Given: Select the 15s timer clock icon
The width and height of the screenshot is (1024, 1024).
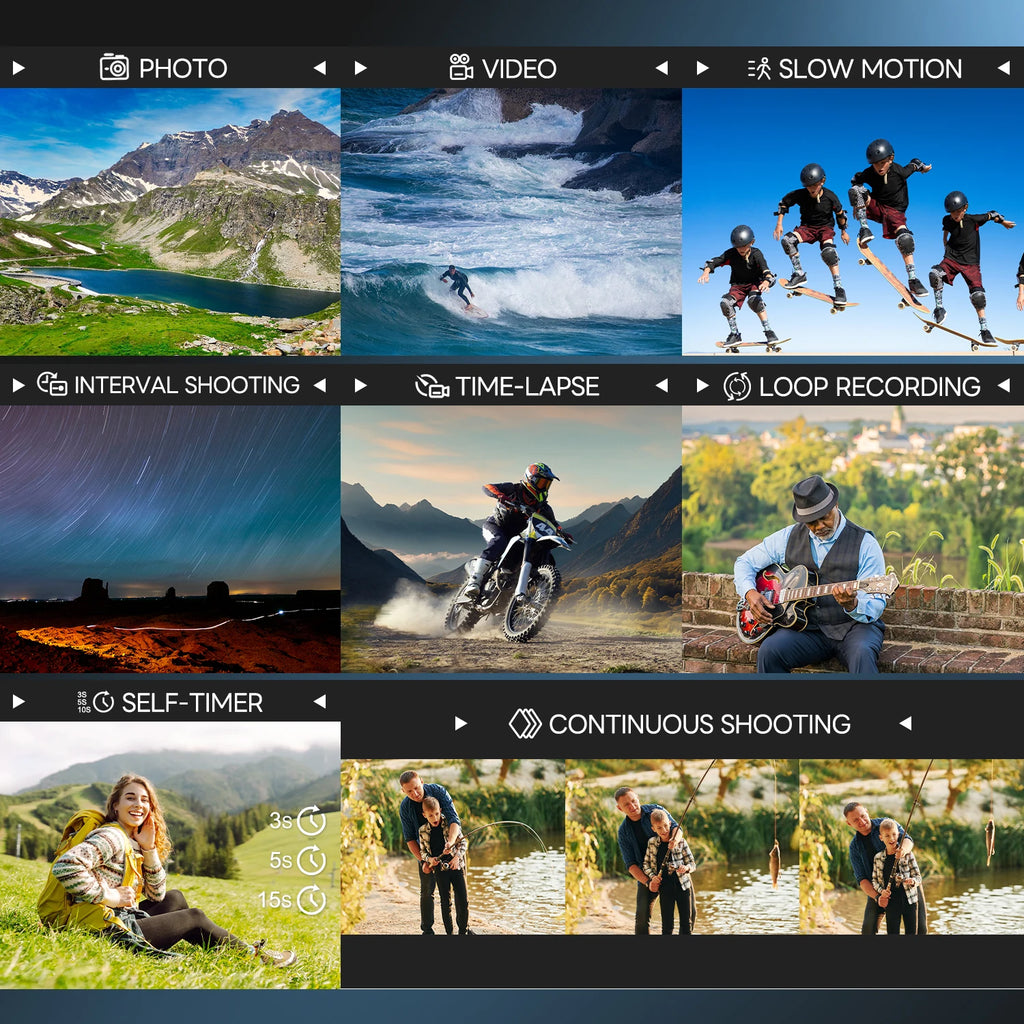Looking at the screenshot, I should coord(312,900).
